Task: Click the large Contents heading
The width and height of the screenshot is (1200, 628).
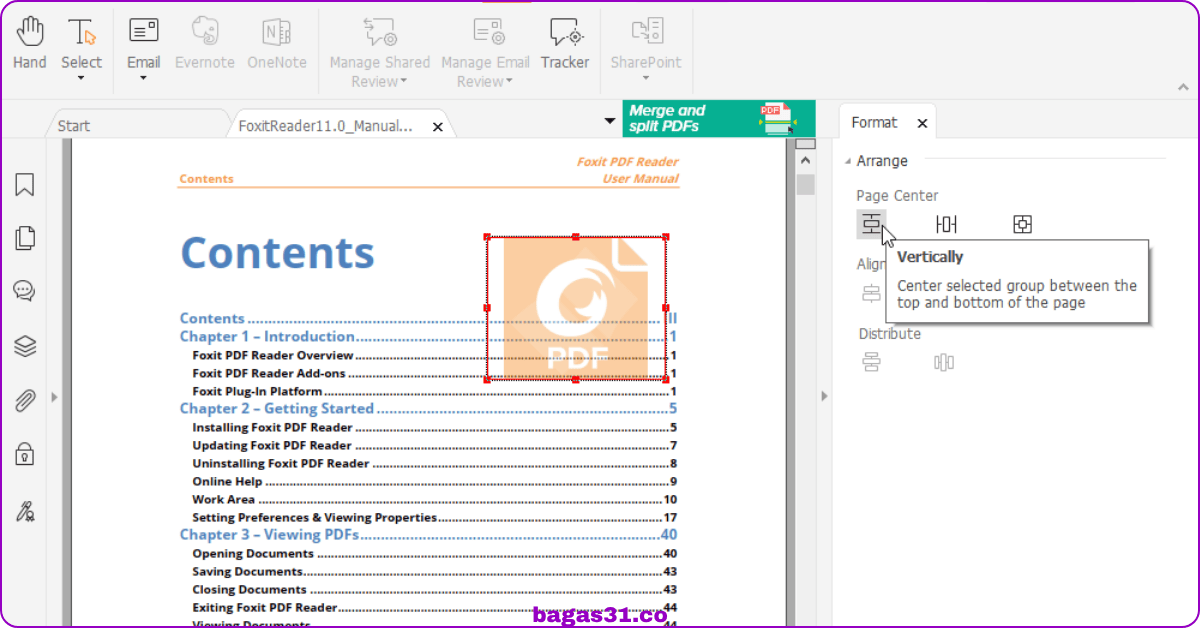Action: coord(277,253)
